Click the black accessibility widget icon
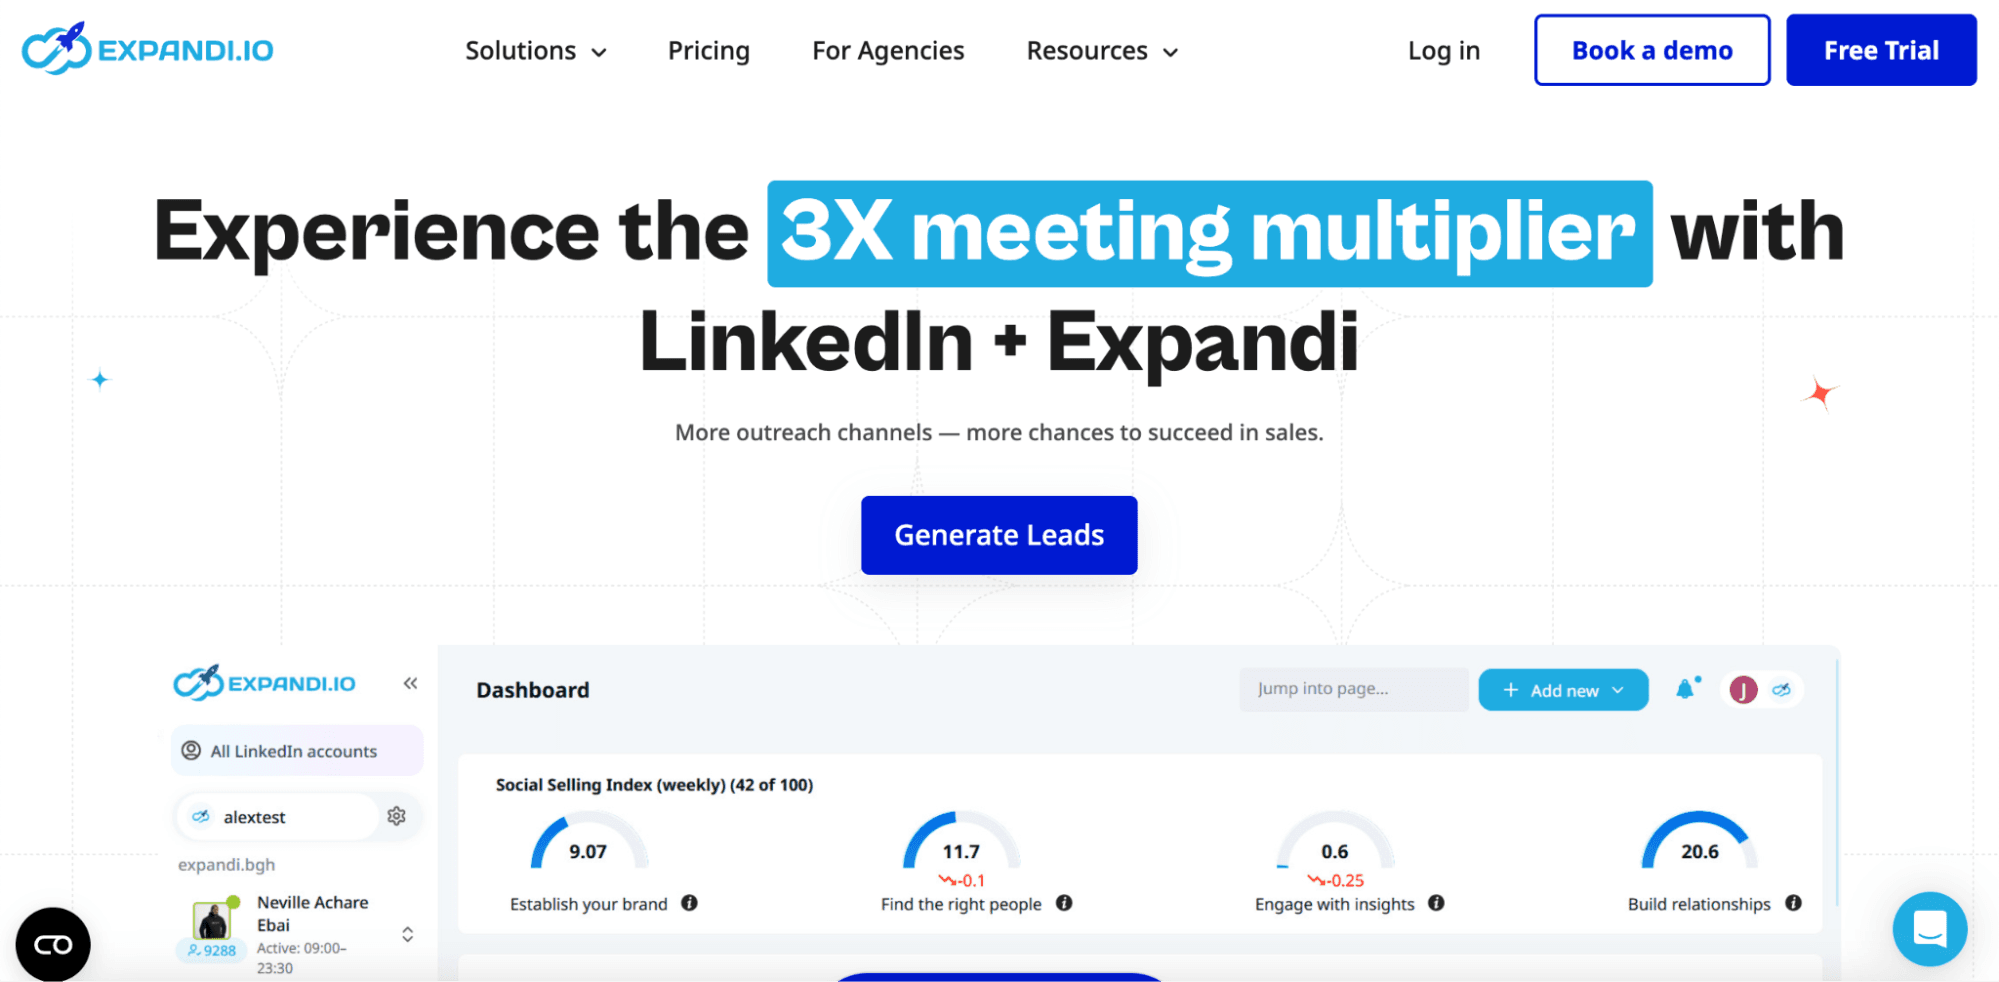This screenshot has height=982, width=1999. click(53, 944)
